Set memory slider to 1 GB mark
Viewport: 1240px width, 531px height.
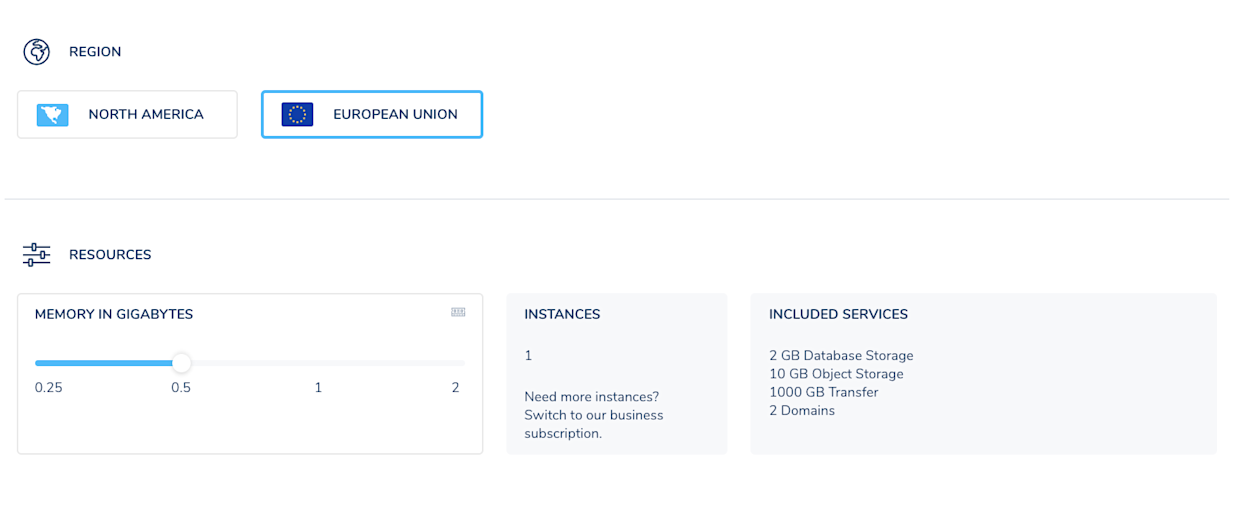(x=318, y=363)
